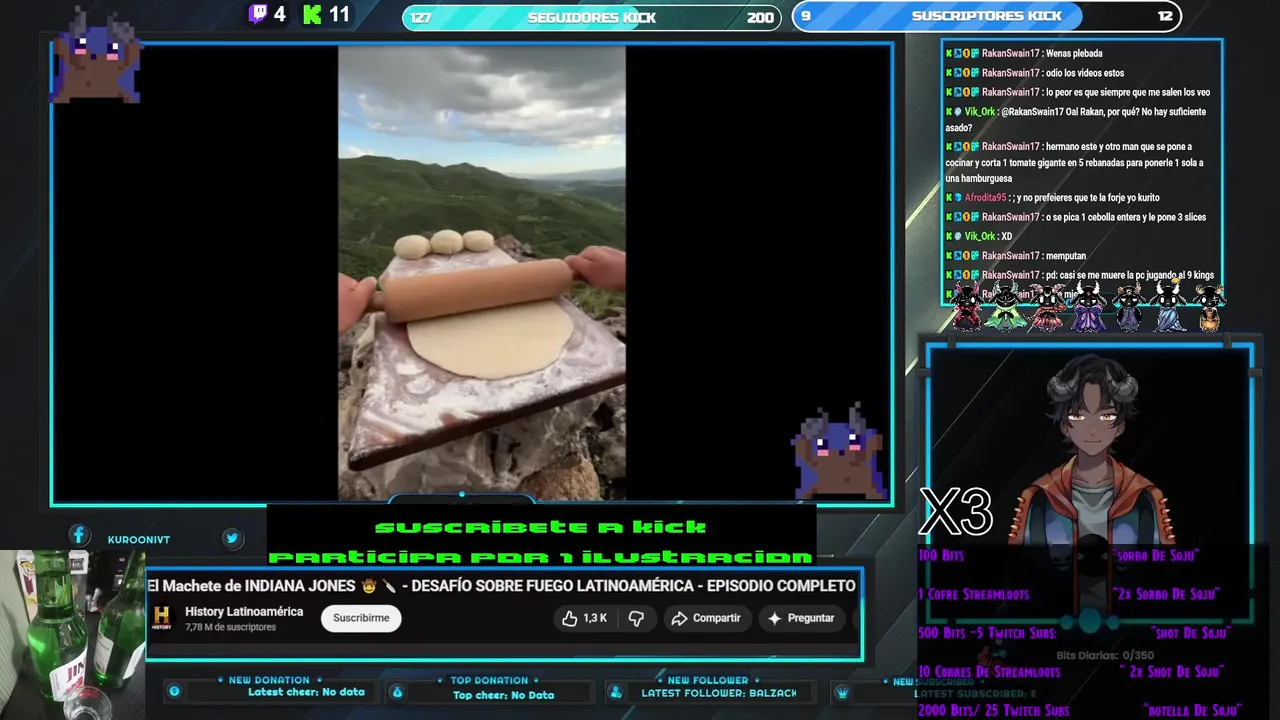Viewport: 1280px width, 720px height.
Task: Like the video with thumbs-up 1,3 K
Action: point(585,618)
